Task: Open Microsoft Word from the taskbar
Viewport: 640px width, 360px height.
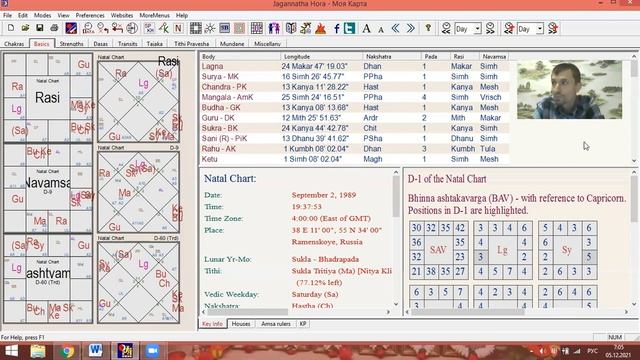Action: coord(96,351)
